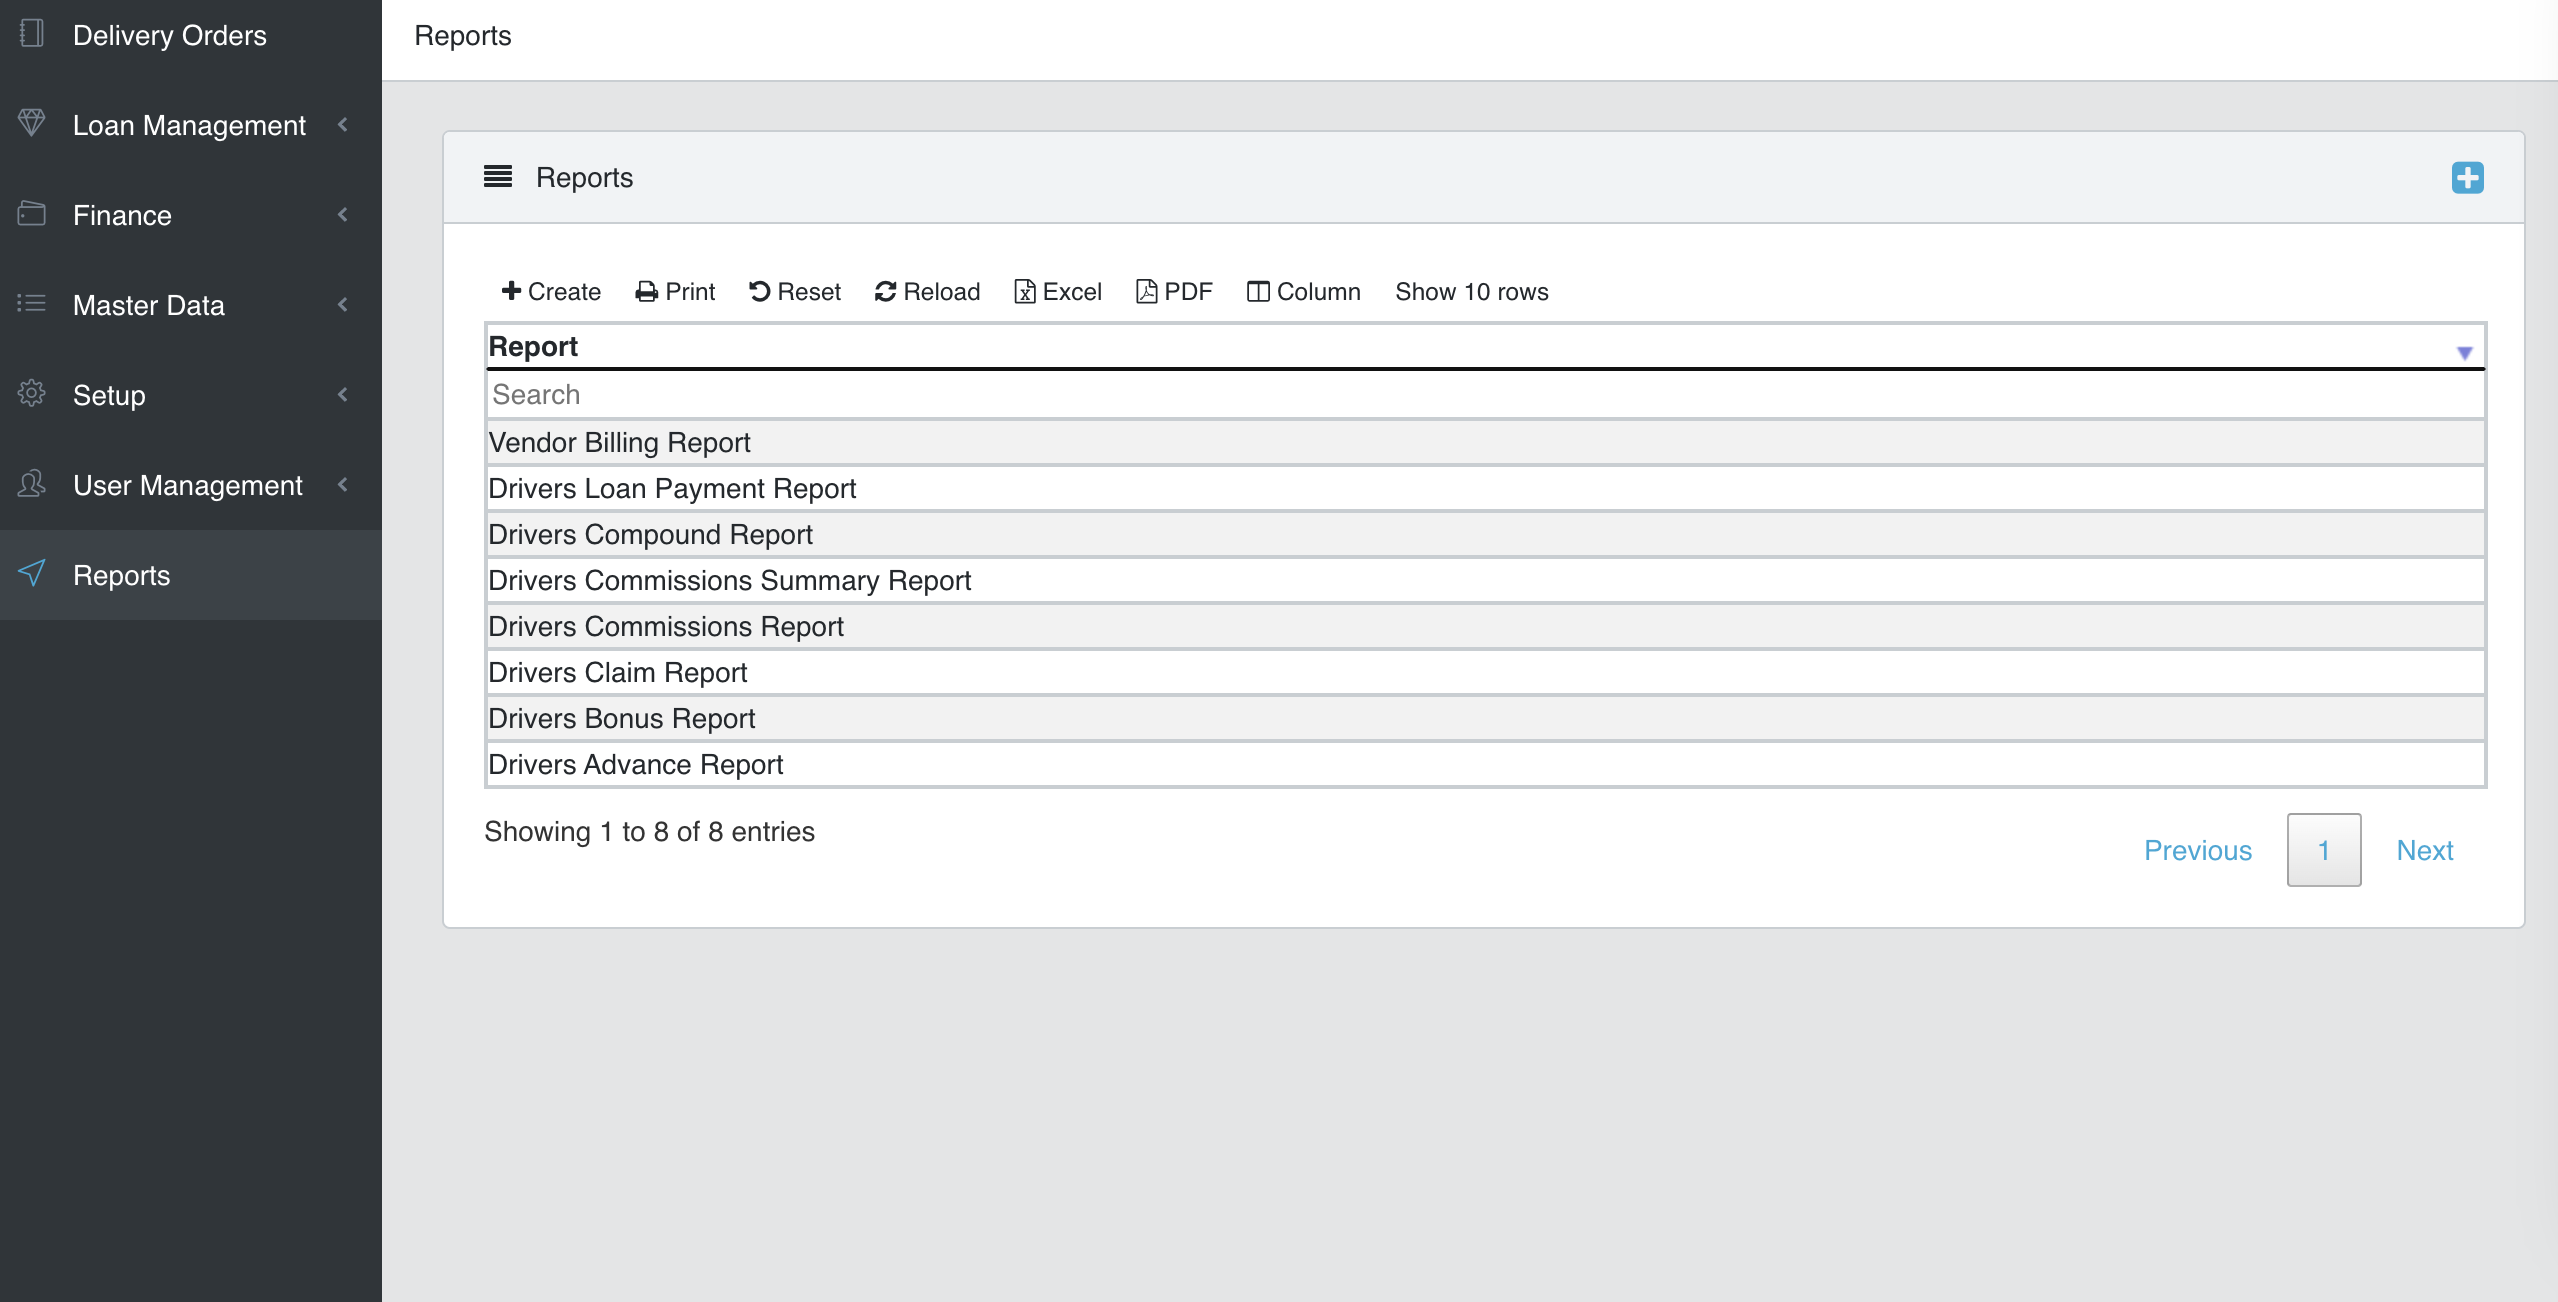This screenshot has width=2558, height=1302.
Task: Click the Loan Management diamond icon
Action: tap(32, 123)
